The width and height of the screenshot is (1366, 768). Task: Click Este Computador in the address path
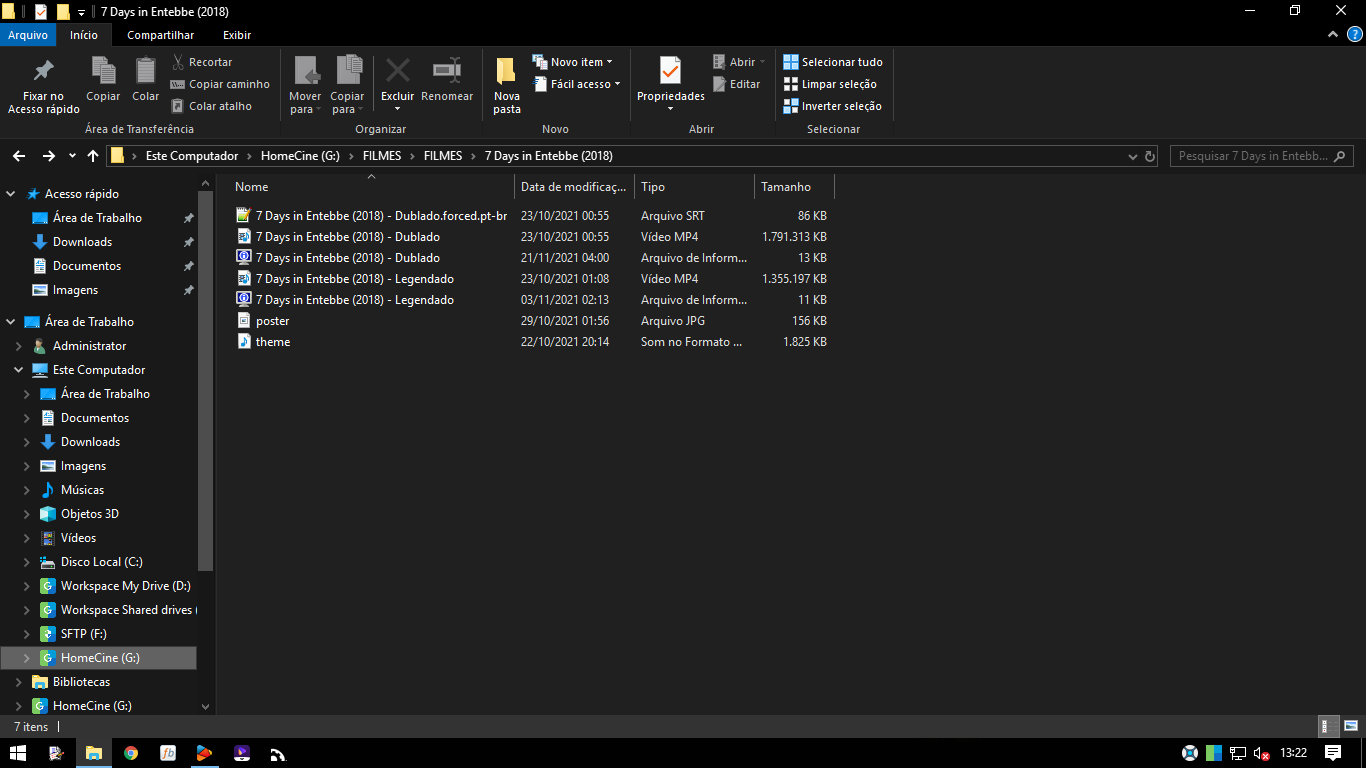(192, 156)
